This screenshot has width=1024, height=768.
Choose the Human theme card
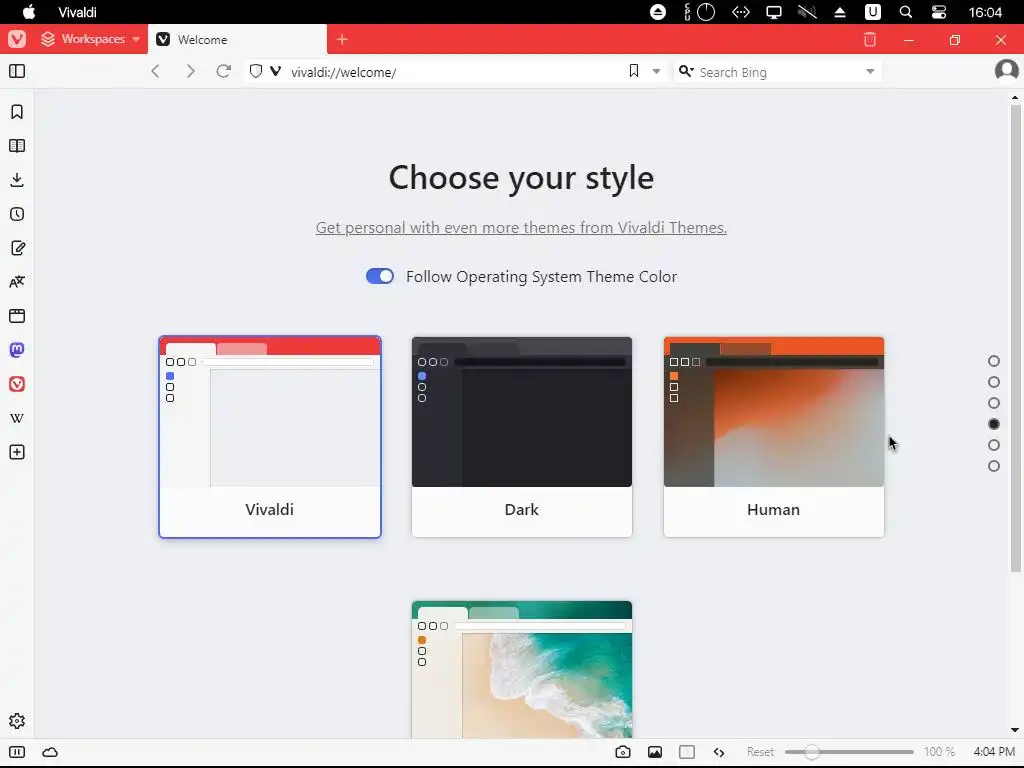(774, 437)
